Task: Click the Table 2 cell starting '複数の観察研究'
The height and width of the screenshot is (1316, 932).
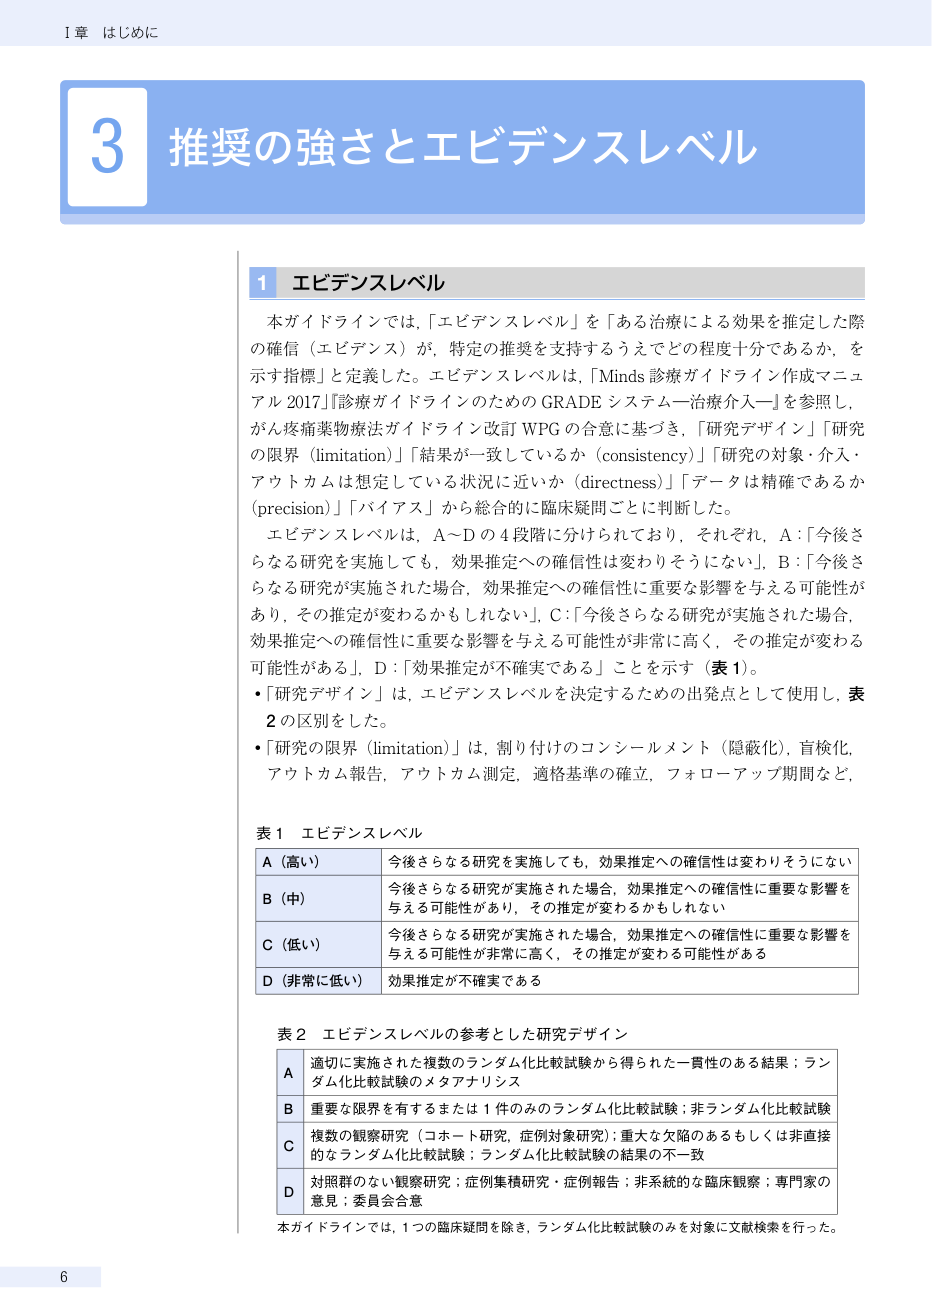Action: coord(570,1145)
